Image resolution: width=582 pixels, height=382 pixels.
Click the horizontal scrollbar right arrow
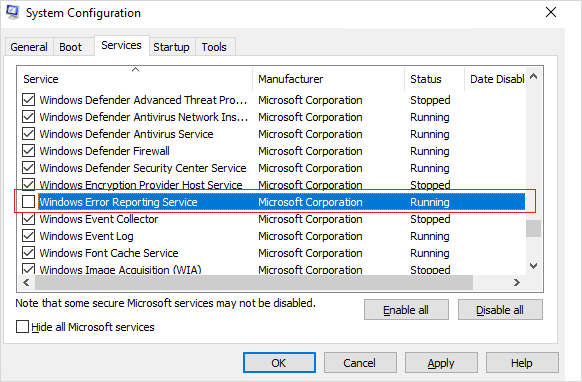point(516,283)
